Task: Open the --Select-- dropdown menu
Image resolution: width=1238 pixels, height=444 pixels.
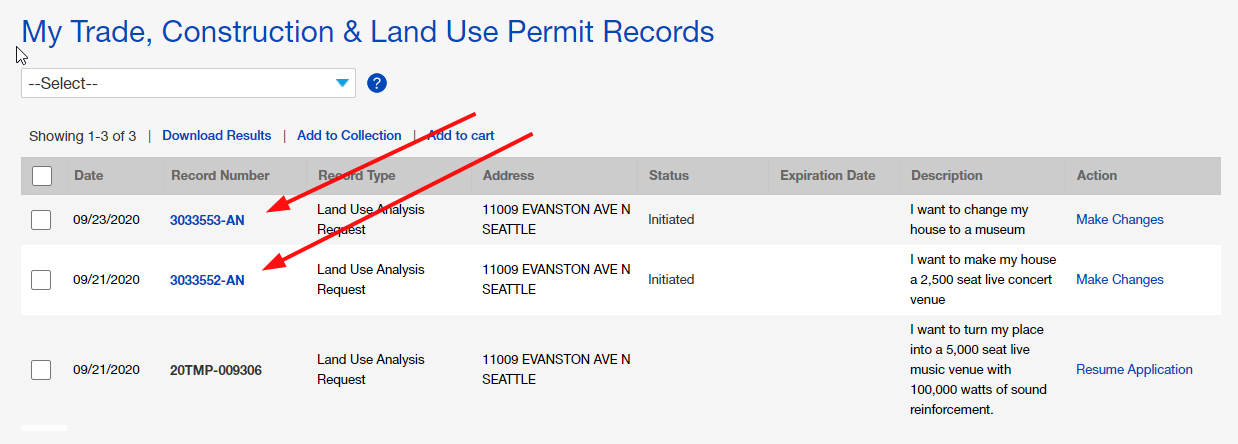Action: click(x=188, y=84)
